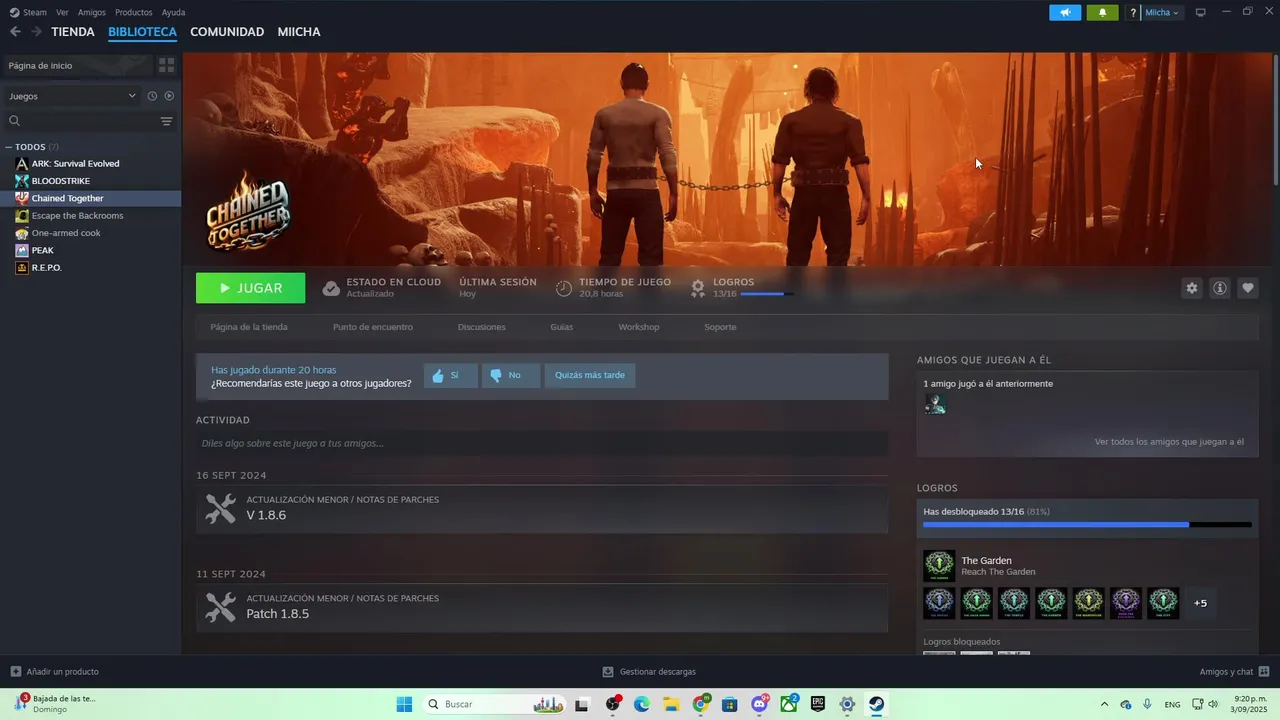Open the game info icon
This screenshot has width=1280, height=720.
tap(1219, 288)
